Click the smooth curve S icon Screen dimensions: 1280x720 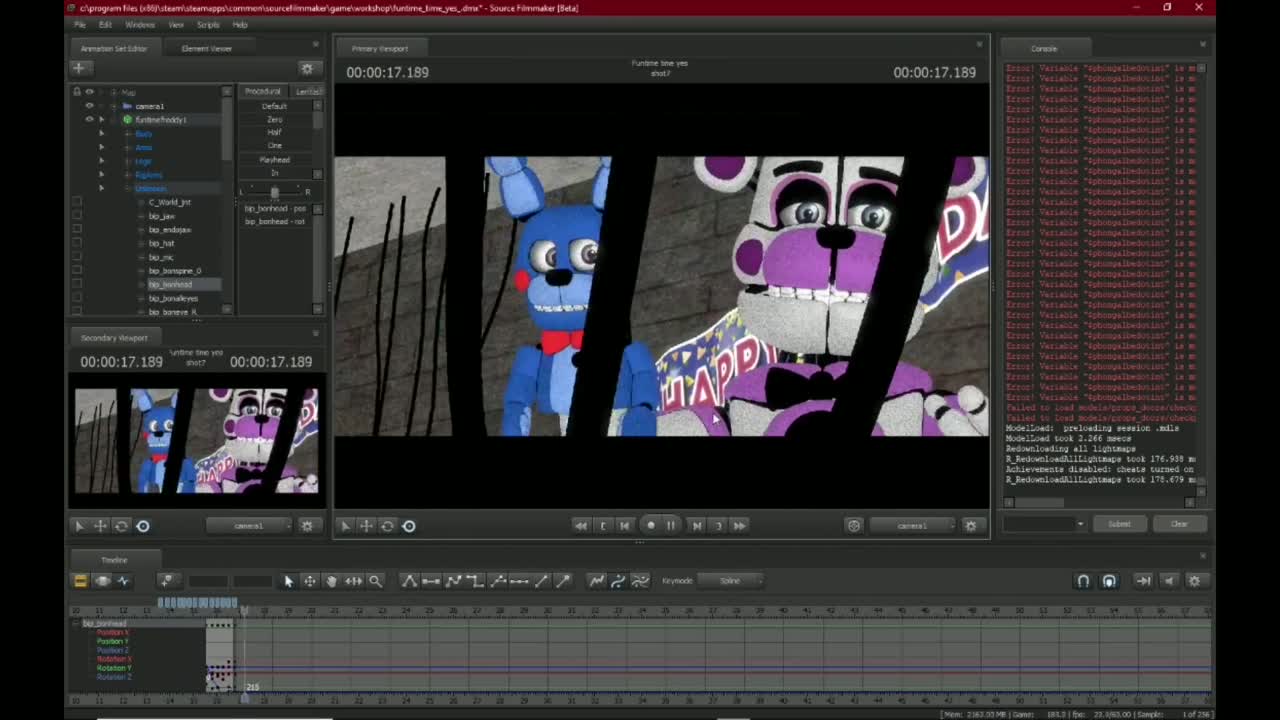click(618, 581)
